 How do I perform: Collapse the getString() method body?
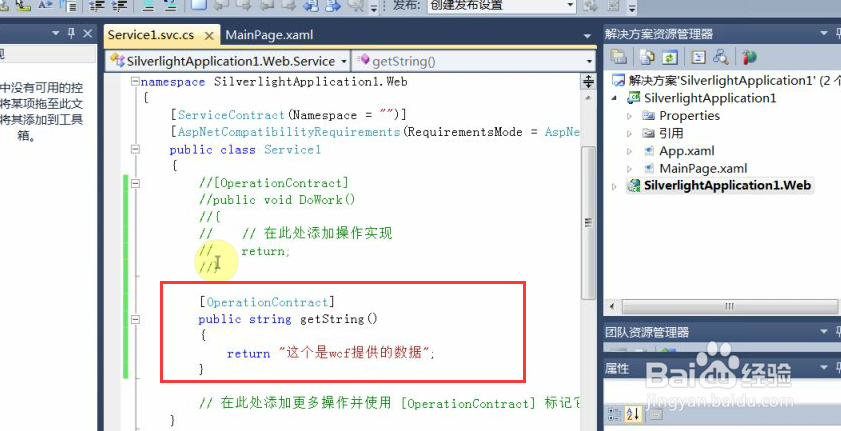pos(135,319)
